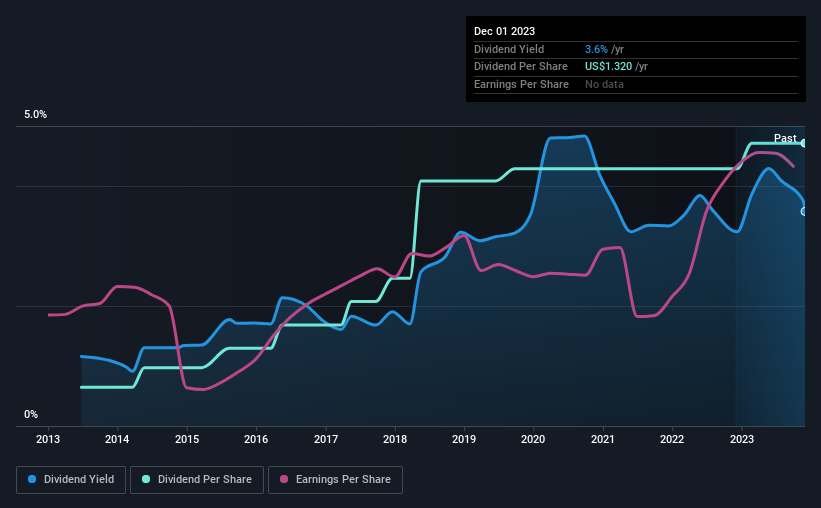The height and width of the screenshot is (508, 821).
Task: Click the Past label on chart
Action: pyautogui.click(x=785, y=138)
